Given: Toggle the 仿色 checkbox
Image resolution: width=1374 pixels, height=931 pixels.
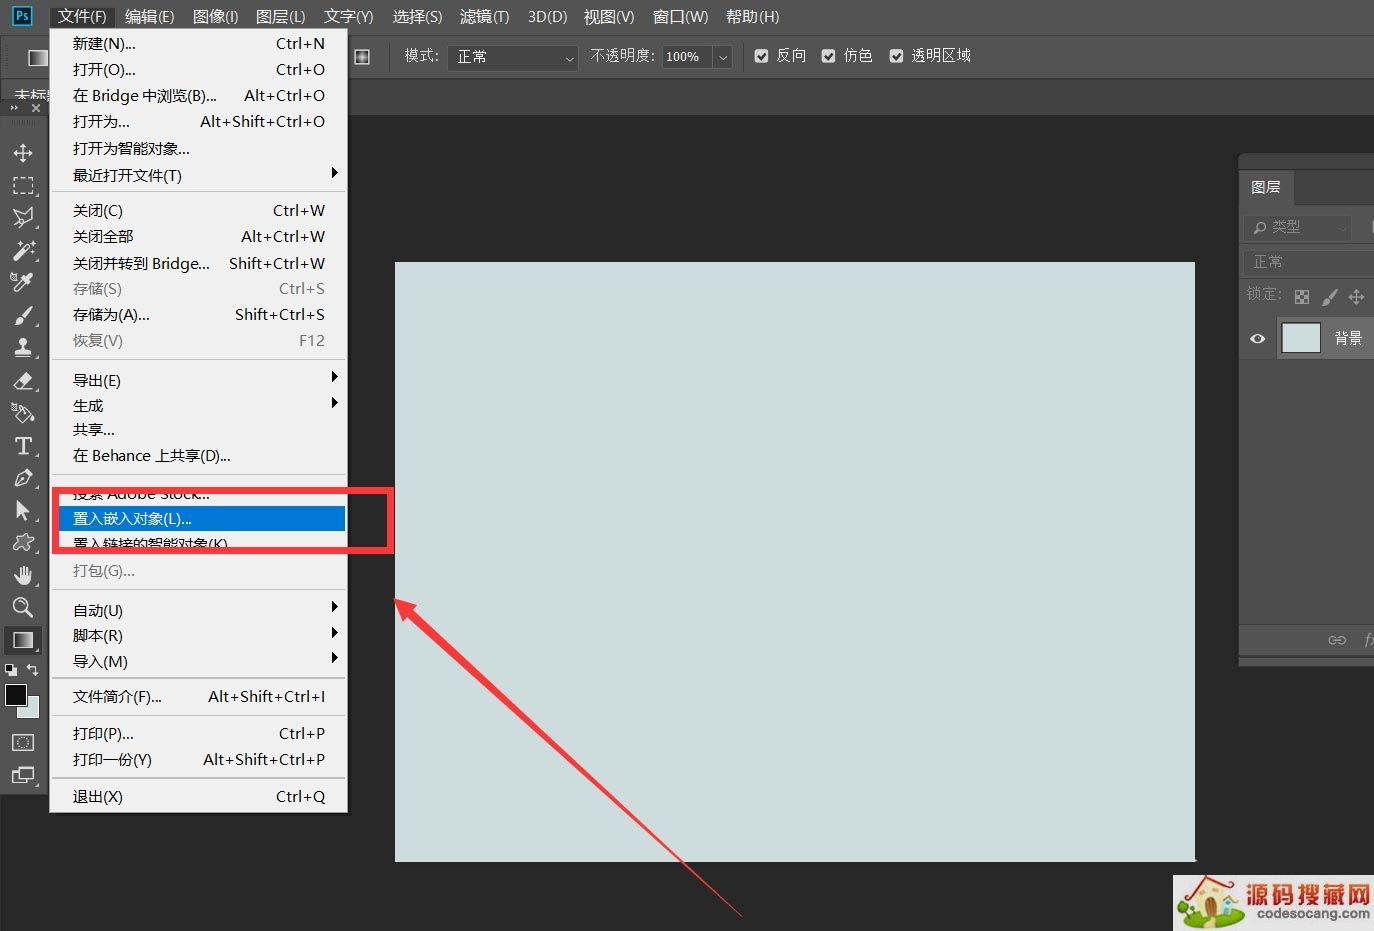Looking at the screenshot, I should (x=829, y=56).
